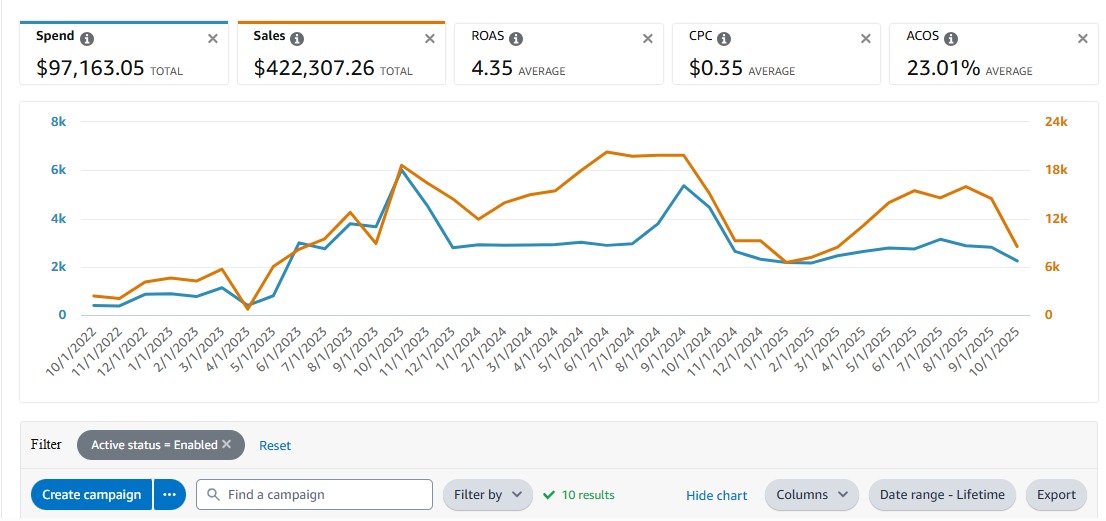Screen dimensions: 1106x521
Task: Open the Columns dropdown
Action: tap(812, 494)
